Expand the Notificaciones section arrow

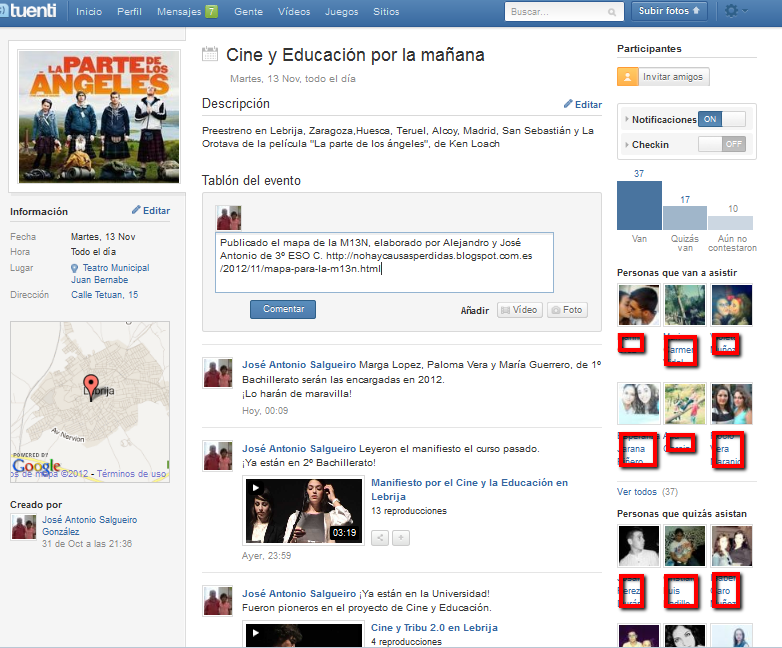click(626, 119)
